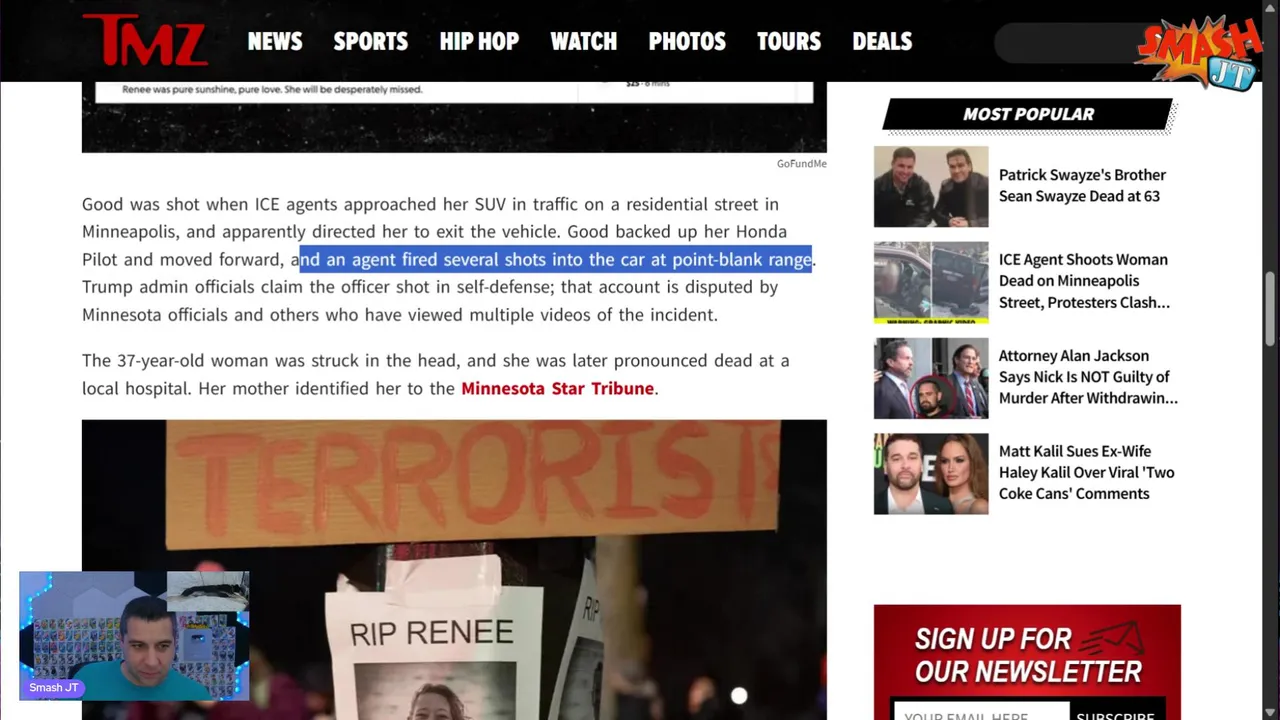Click the page vertical scrollbar thumb
Image resolution: width=1280 pixels, height=720 pixels.
(1270, 308)
